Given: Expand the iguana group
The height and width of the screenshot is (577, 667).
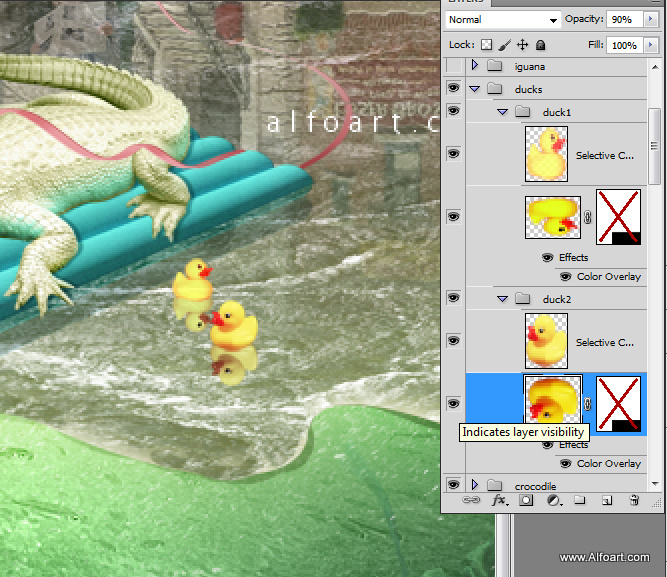Looking at the screenshot, I should tap(475, 65).
